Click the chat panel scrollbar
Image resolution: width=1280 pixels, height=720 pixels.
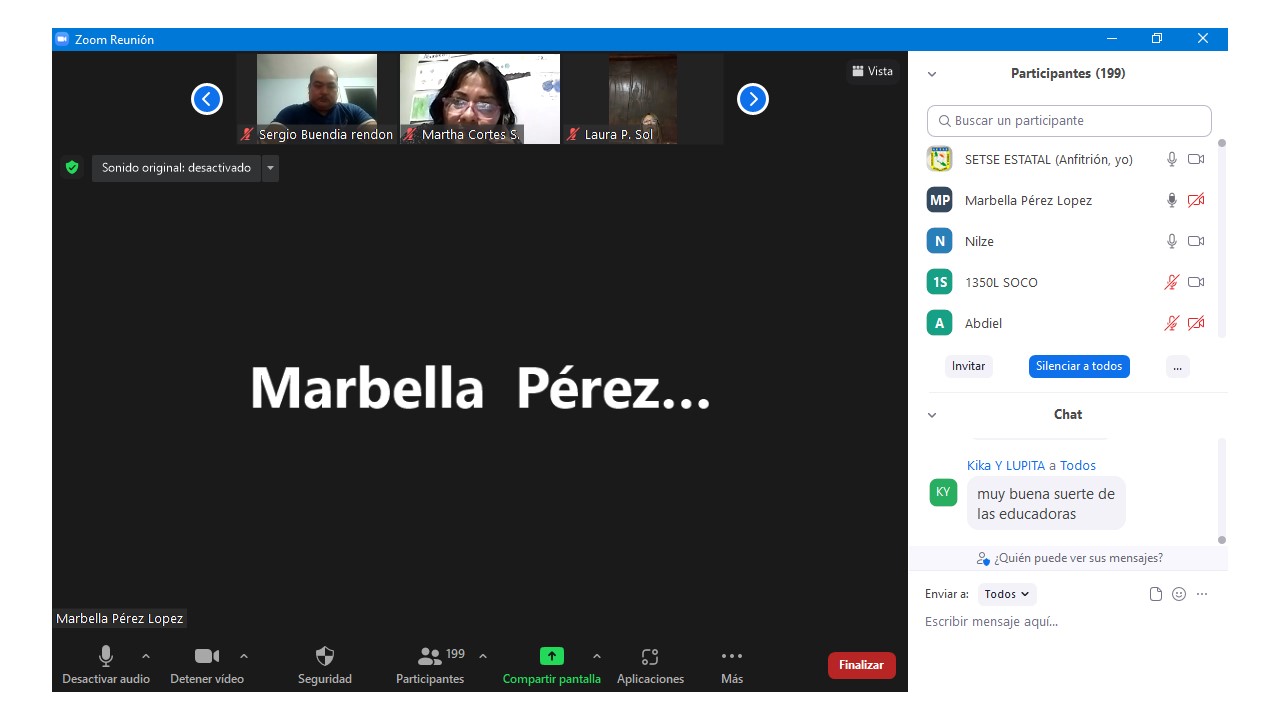[1221, 491]
